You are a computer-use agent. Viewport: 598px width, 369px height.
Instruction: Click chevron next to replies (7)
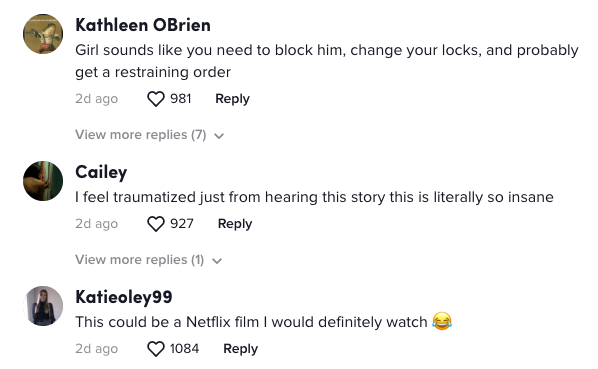click(219, 136)
